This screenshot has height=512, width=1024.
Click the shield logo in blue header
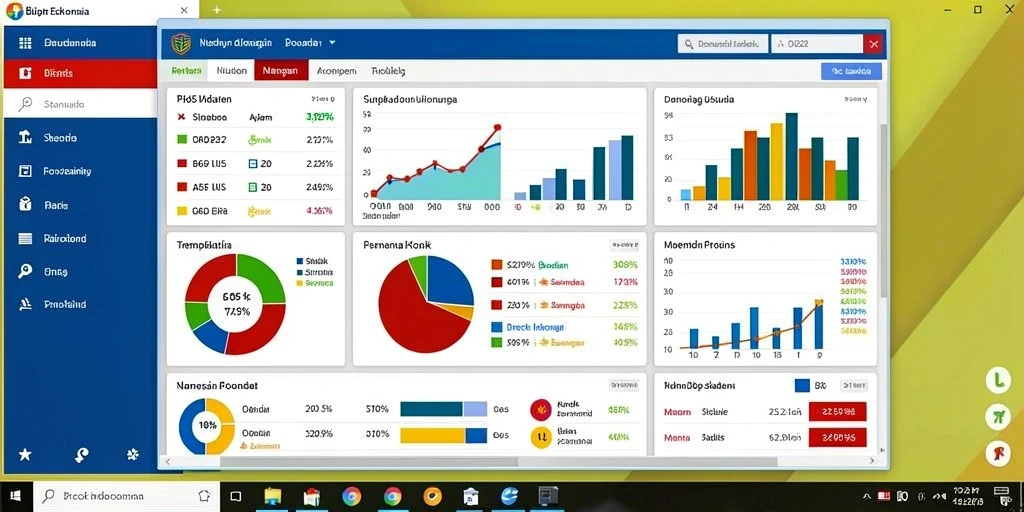tap(181, 44)
